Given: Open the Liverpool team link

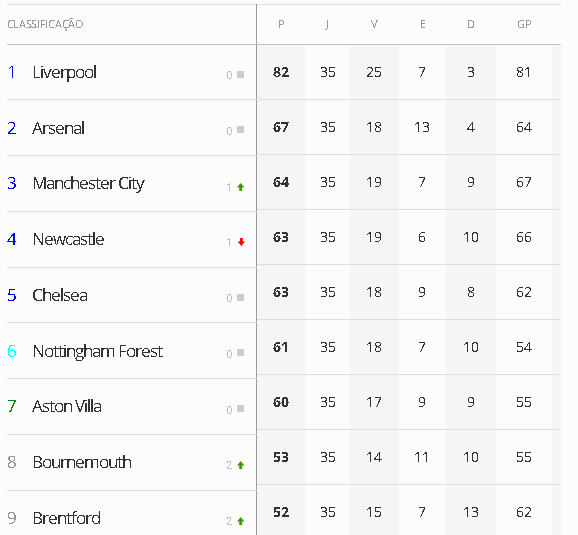Looking at the screenshot, I should click(65, 72).
